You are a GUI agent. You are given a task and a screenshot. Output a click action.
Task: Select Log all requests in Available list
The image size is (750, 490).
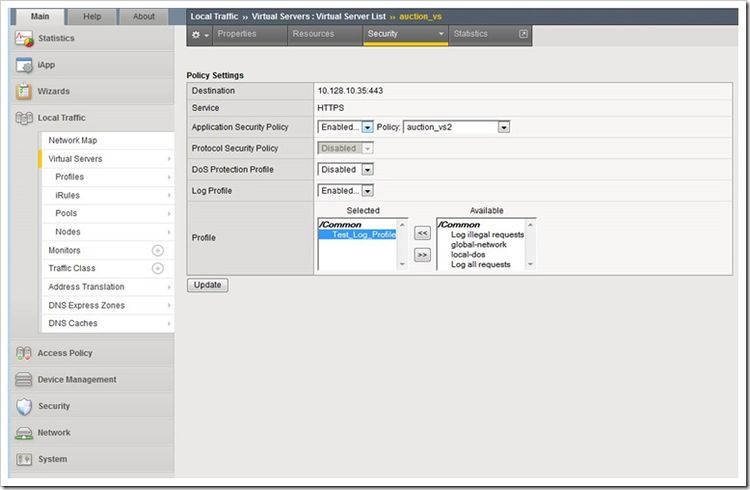click(x=481, y=265)
